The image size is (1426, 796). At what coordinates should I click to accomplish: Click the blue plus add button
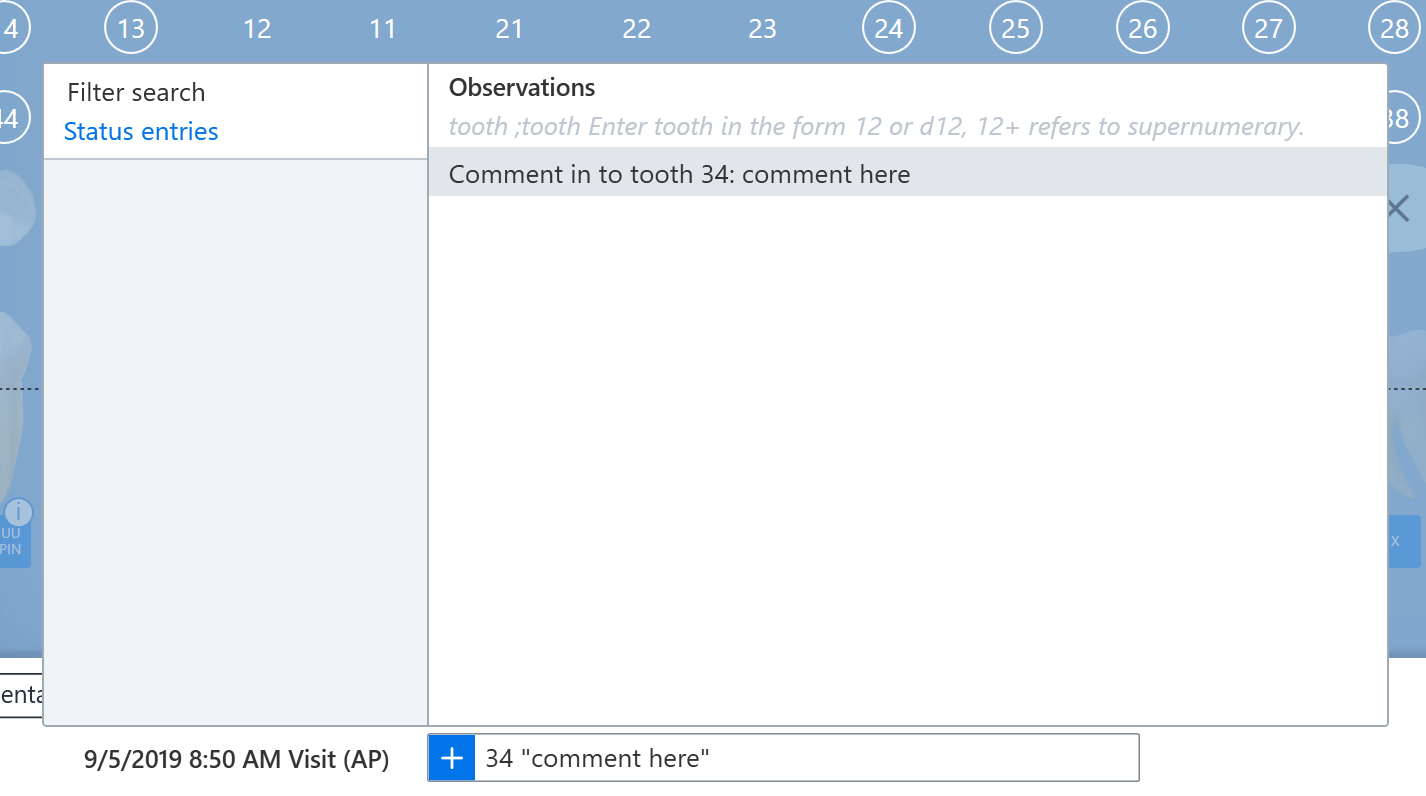(x=452, y=758)
